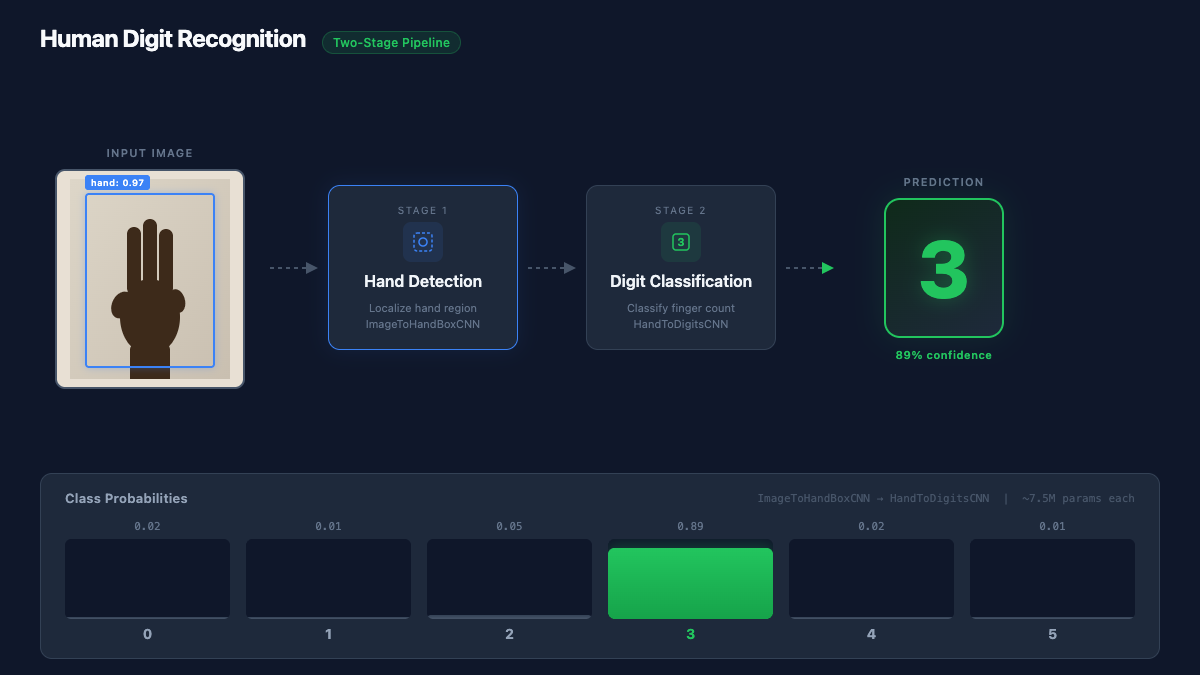
Task: Toggle the highlighted probability bar for digit 3
Action: 690,583
